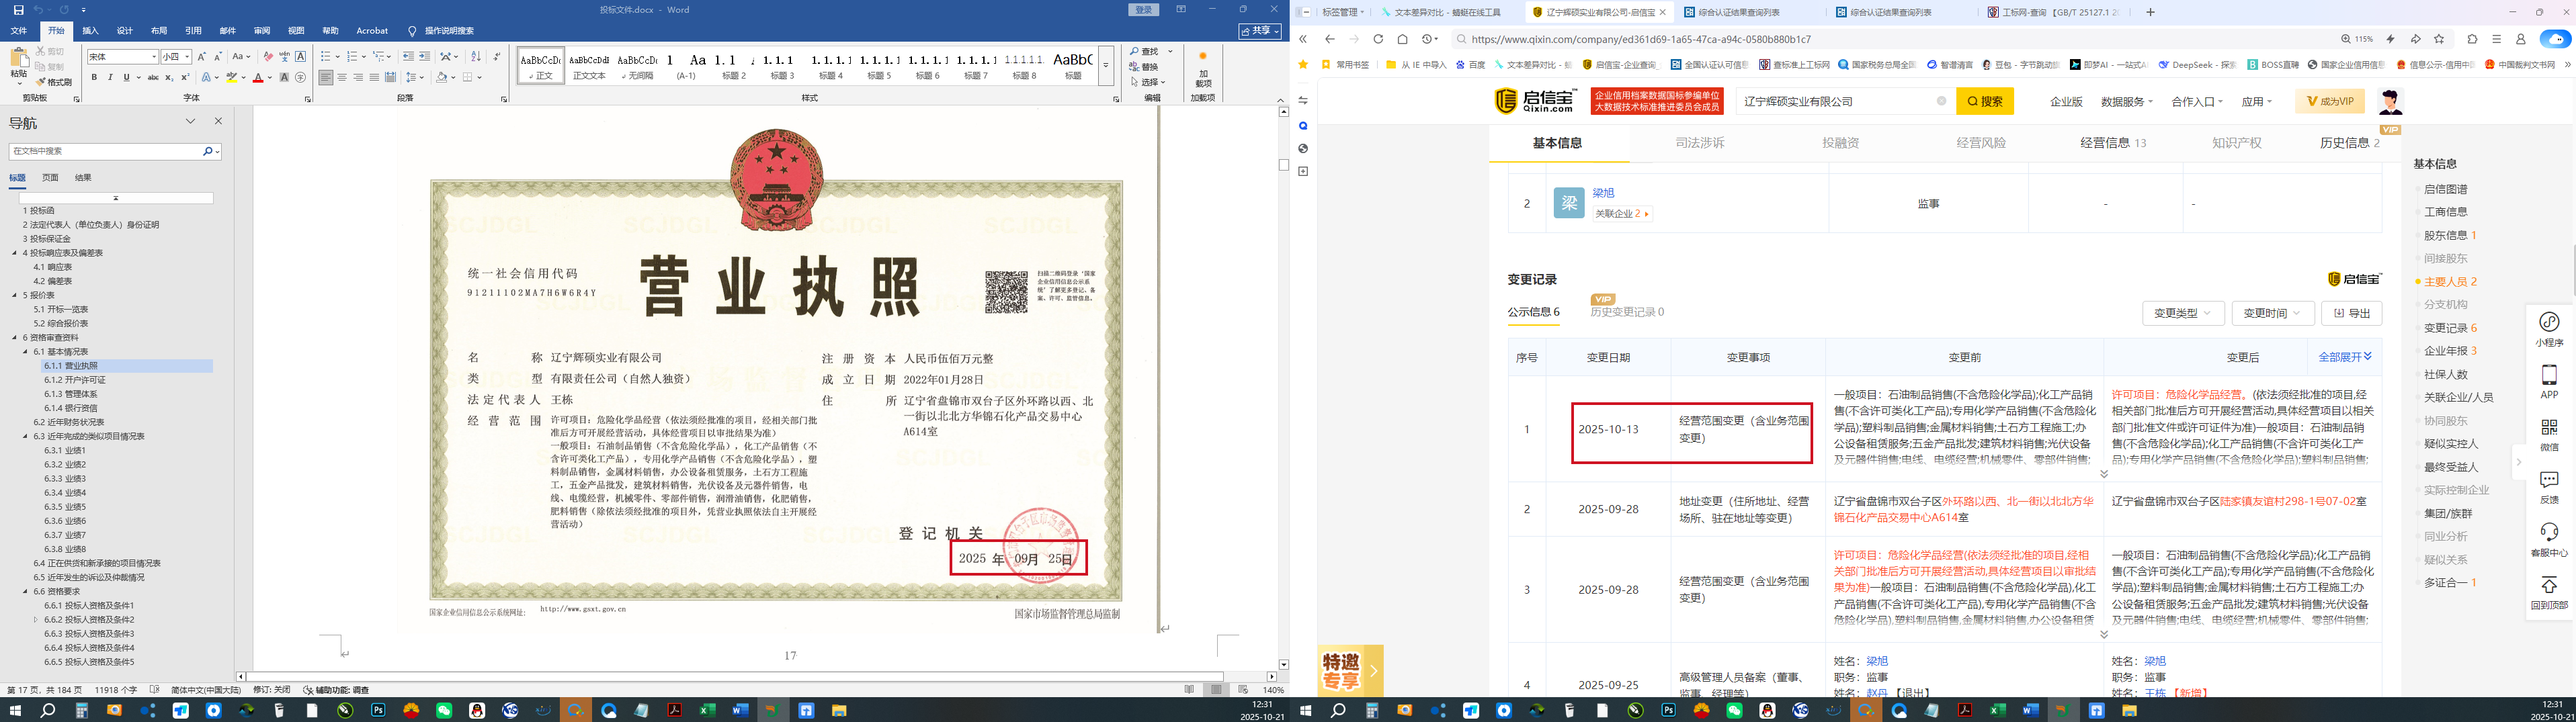Apply superscript formatting in Word
The image size is (2576, 722).
click(185, 77)
